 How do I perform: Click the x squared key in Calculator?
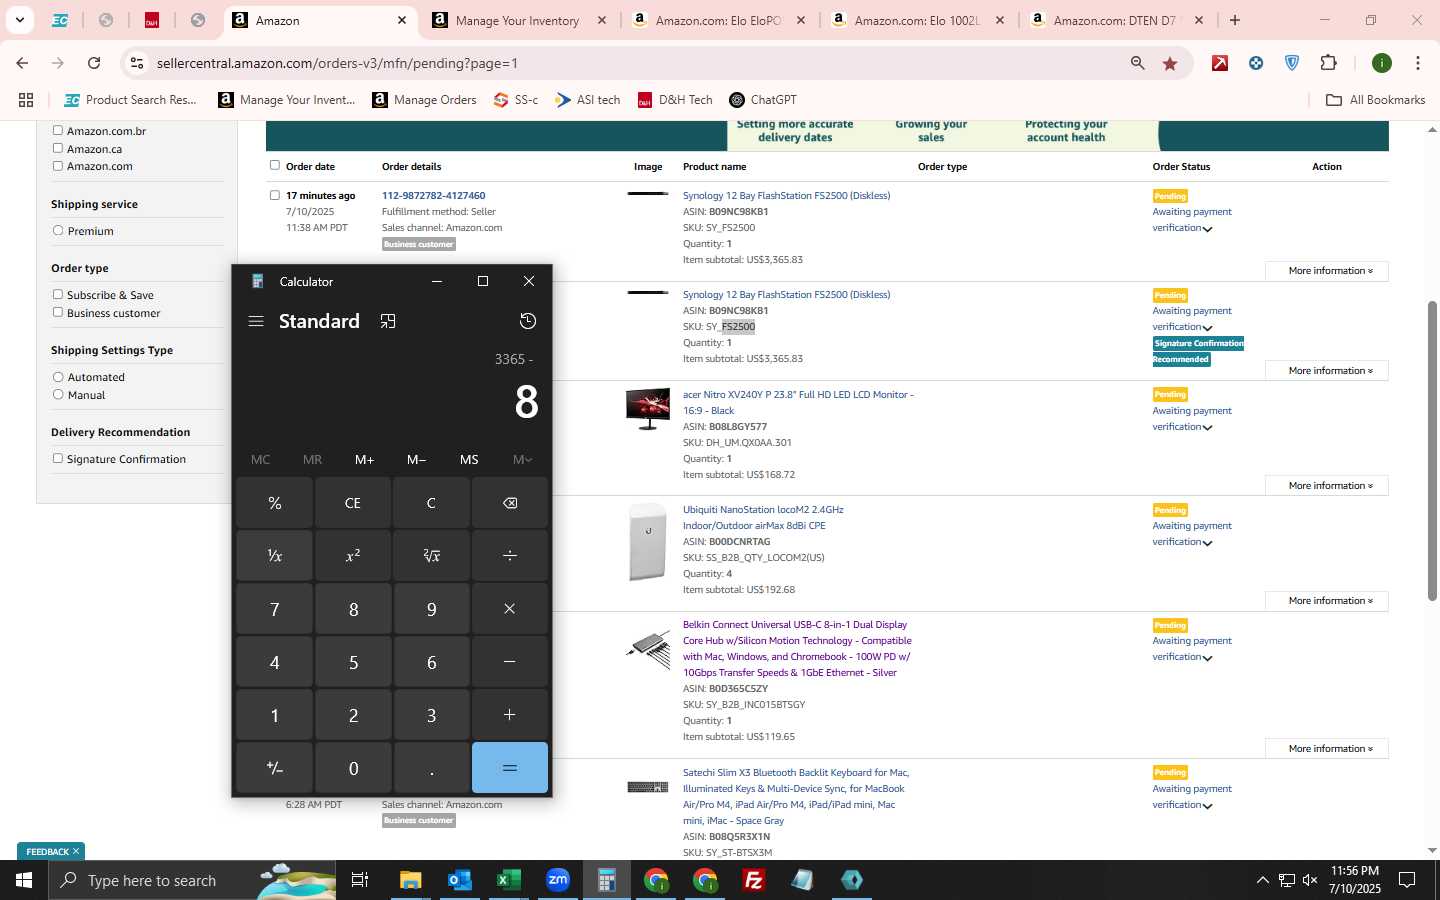353,555
